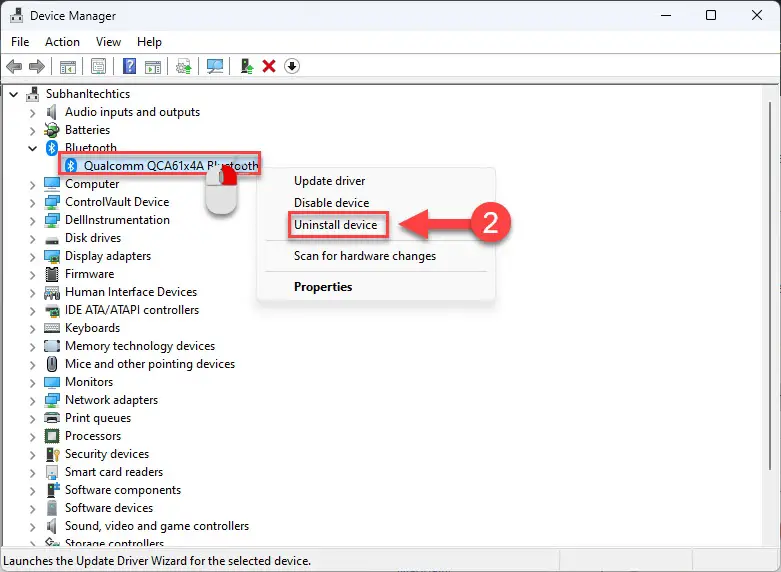Open the View menu
The image size is (781, 572).
(108, 42)
